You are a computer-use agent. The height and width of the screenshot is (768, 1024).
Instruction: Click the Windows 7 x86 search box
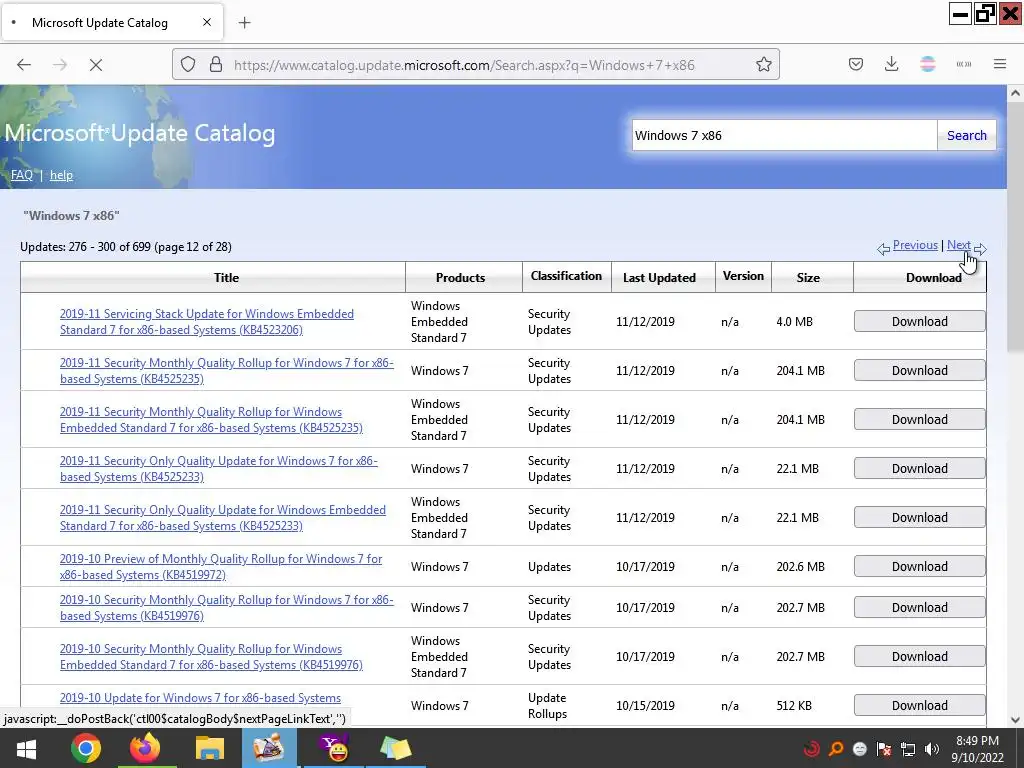click(x=784, y=135)
